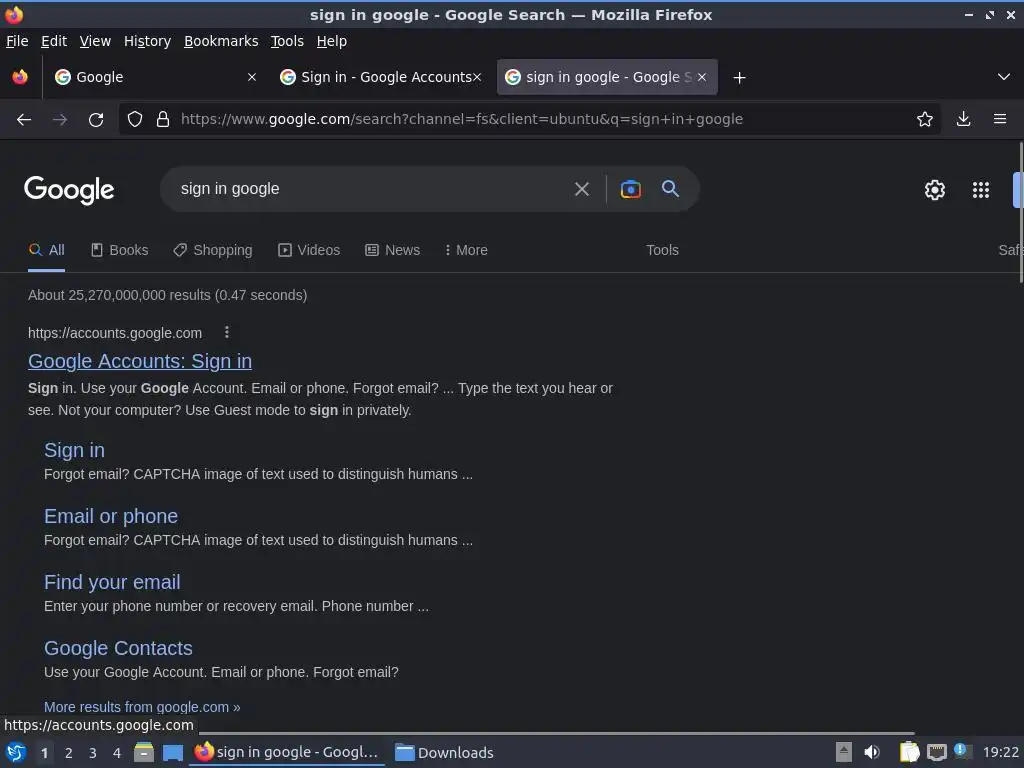Open the clipboard manager tray icon
Viewport: 1024px width, 768px height.
point(909,752)
